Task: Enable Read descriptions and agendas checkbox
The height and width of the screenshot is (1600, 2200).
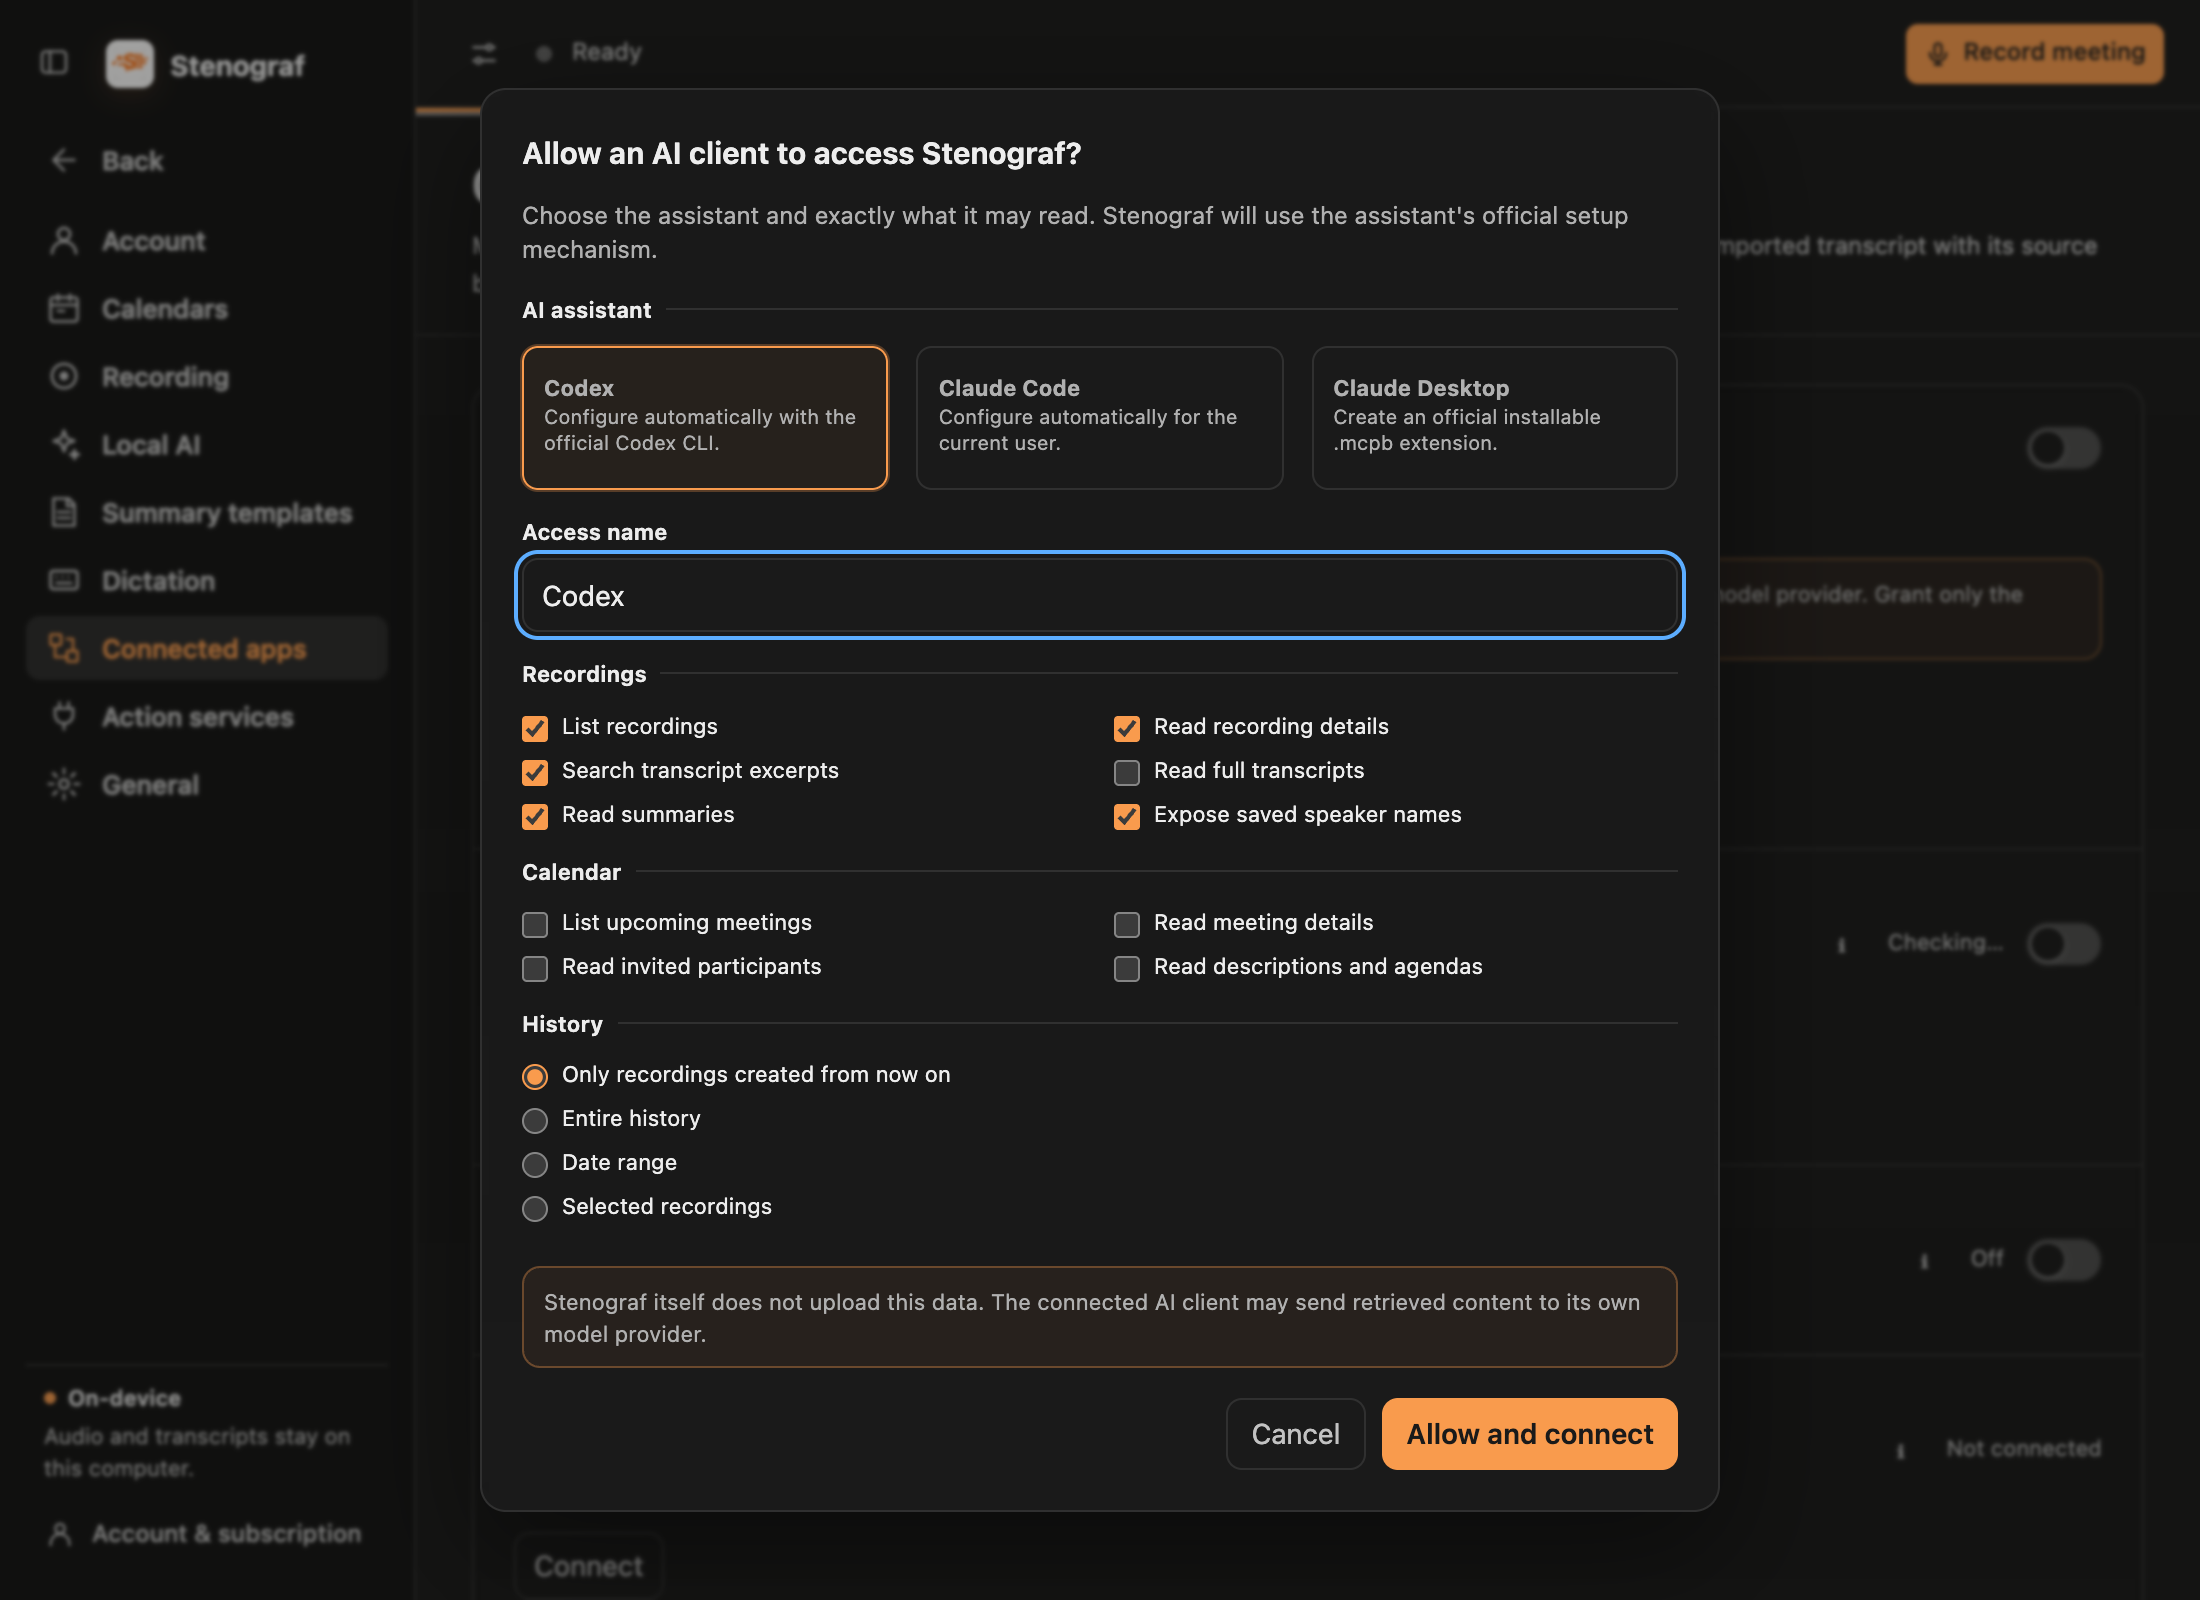Action: click(1127, 968)
